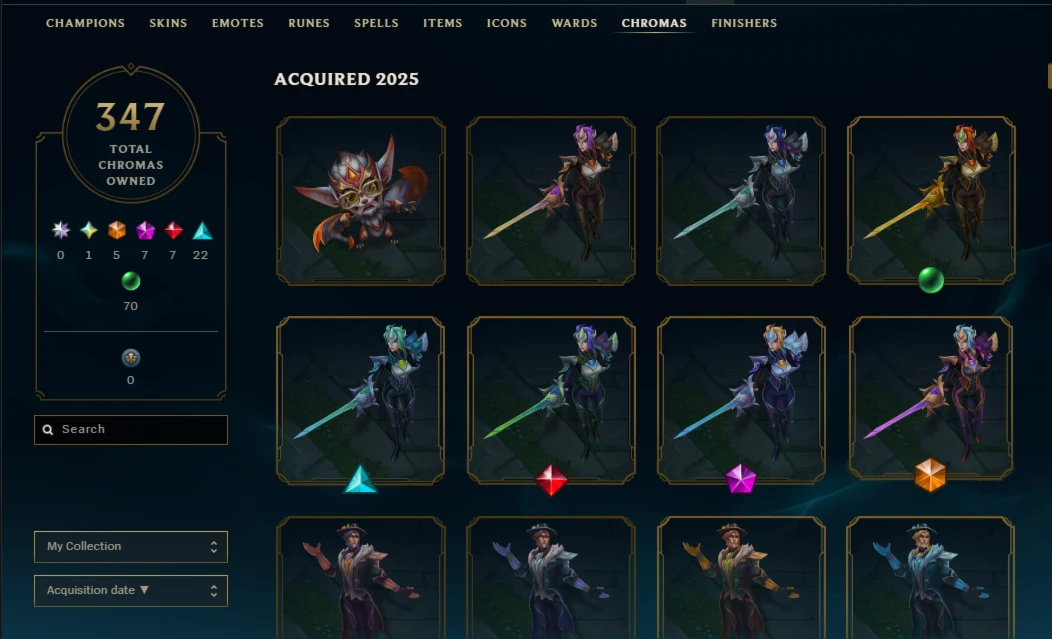1052x639 pixels.
Task: Click the blue round emblem icon above 0
Action: coord(131,358)
